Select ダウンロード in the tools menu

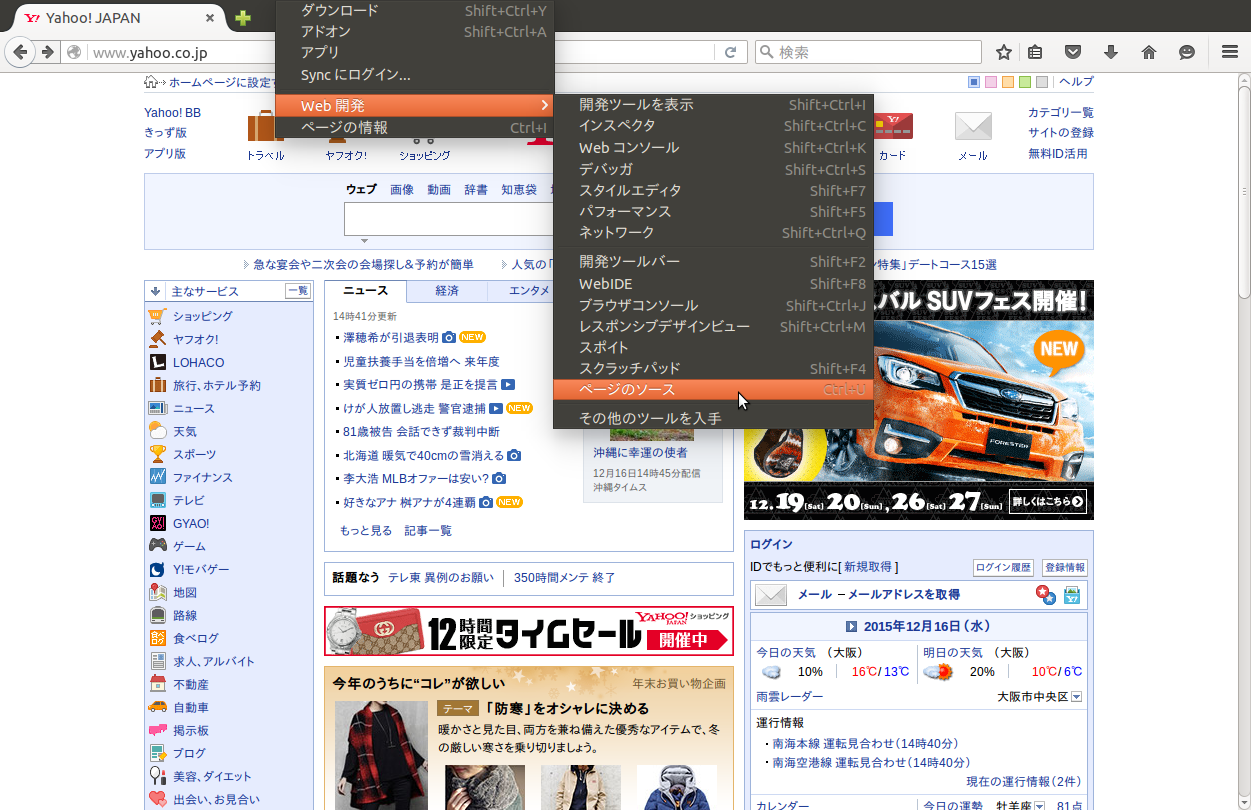click(414, 10)
